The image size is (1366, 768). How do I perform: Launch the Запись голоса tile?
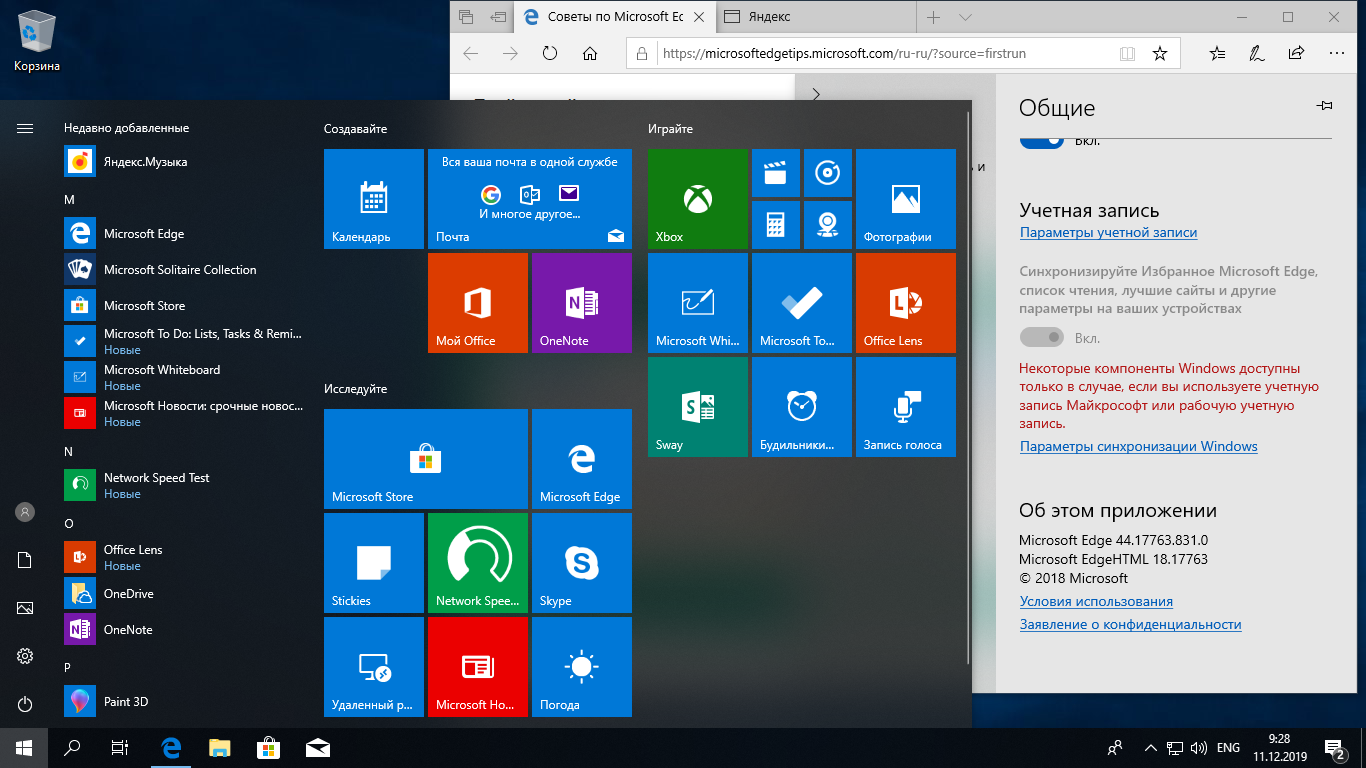click(x=906, y=407)
